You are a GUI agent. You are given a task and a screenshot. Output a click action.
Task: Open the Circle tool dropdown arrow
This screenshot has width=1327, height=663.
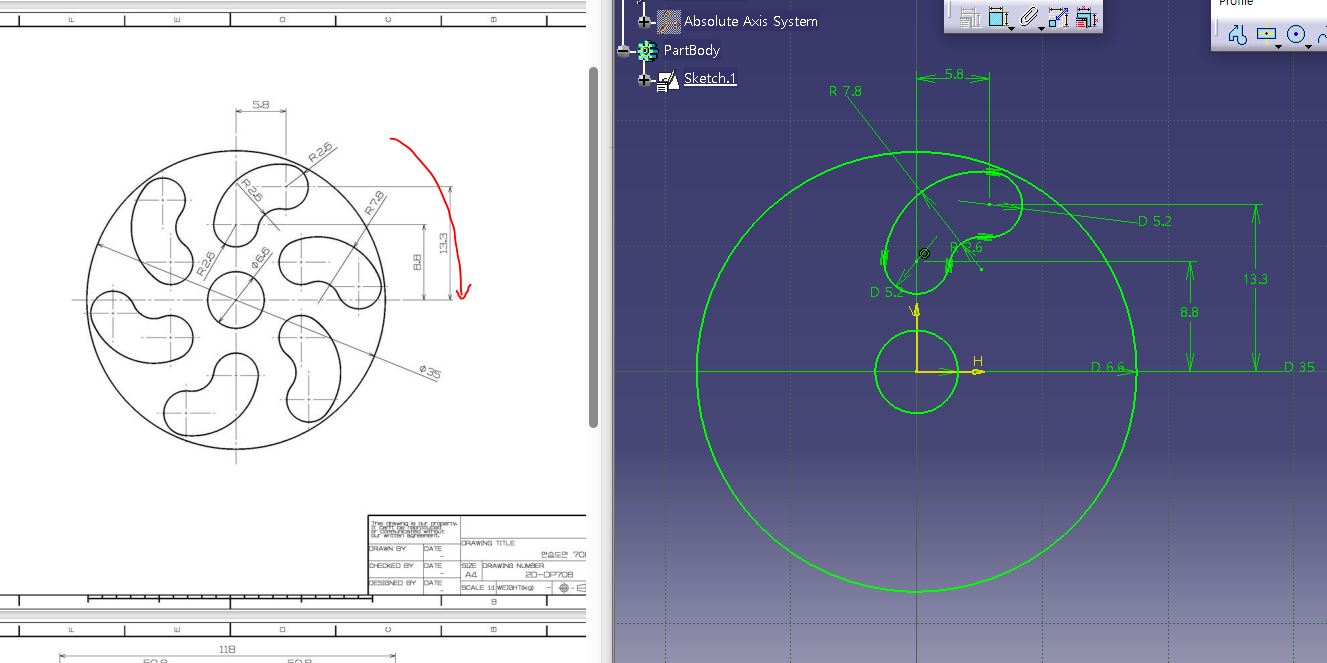click(1308, 45)
